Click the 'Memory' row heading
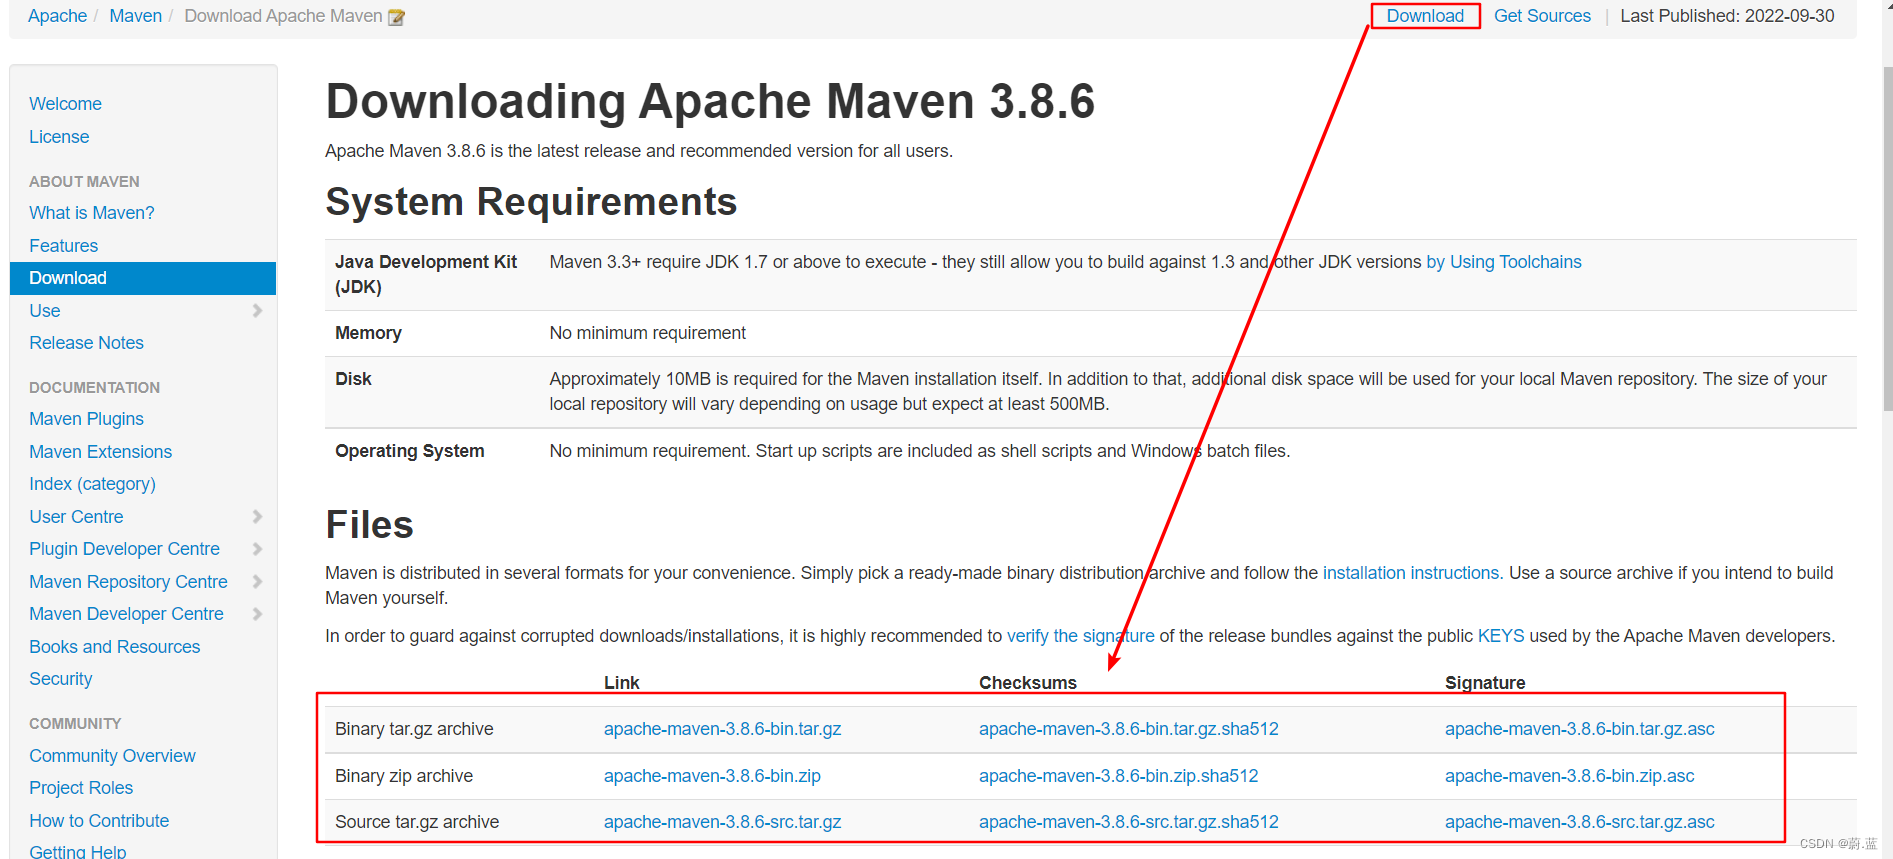The image size is (1893, 859). 368,333
